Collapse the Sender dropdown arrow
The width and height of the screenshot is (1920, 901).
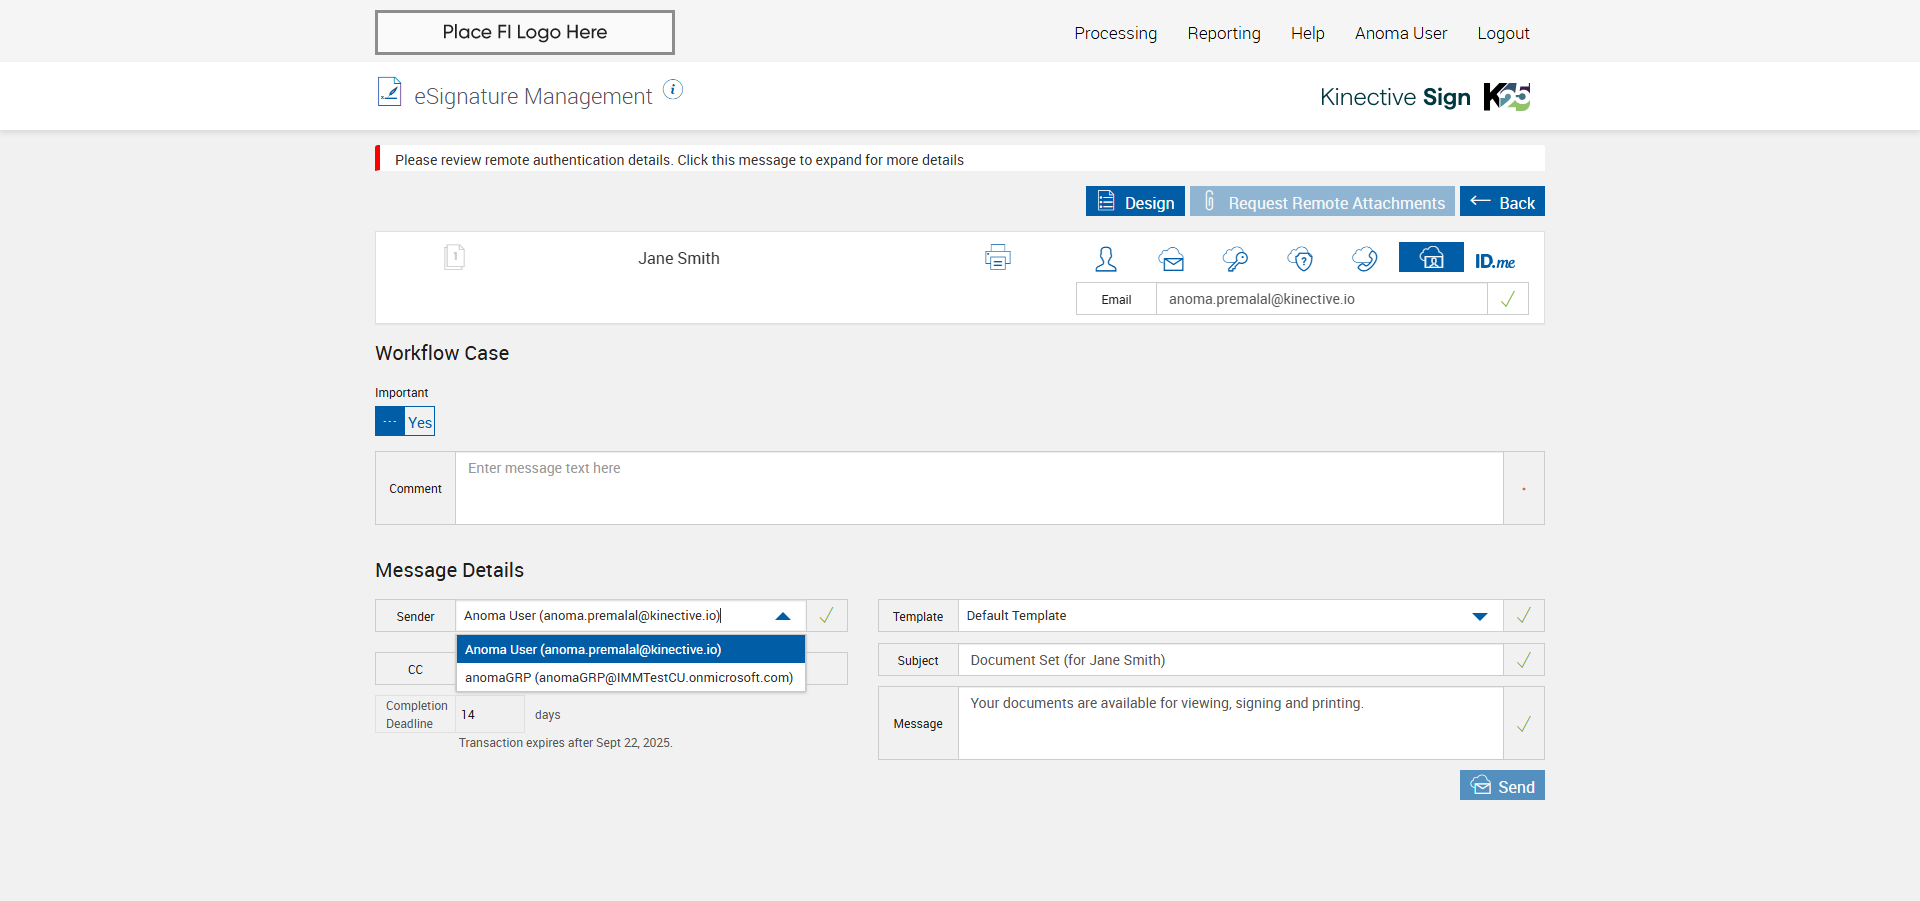783,616
